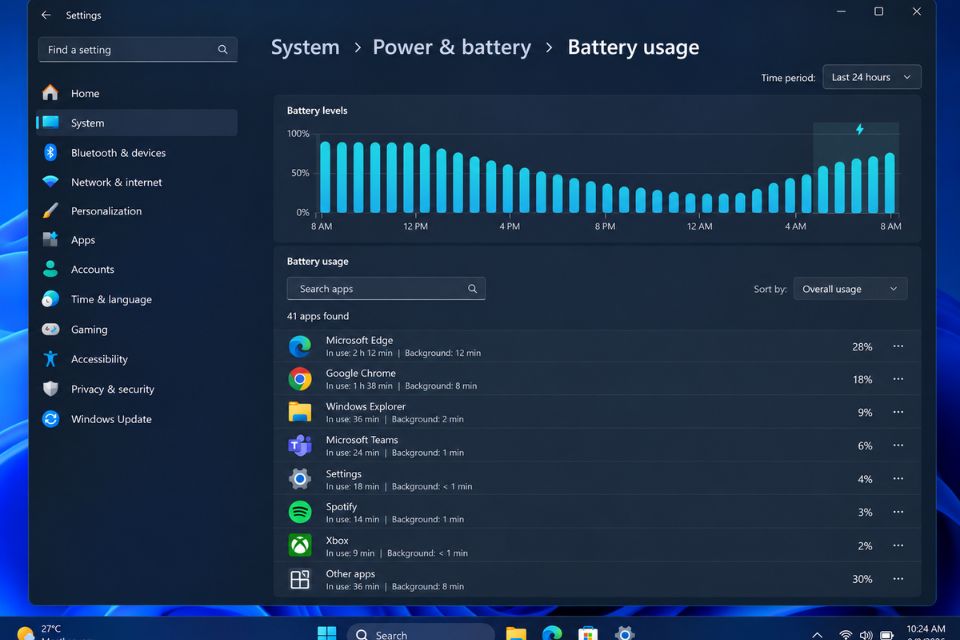This screenshot has width=960, height=640.
Task: Open more options for Settings app row
Action: point(898,478)
